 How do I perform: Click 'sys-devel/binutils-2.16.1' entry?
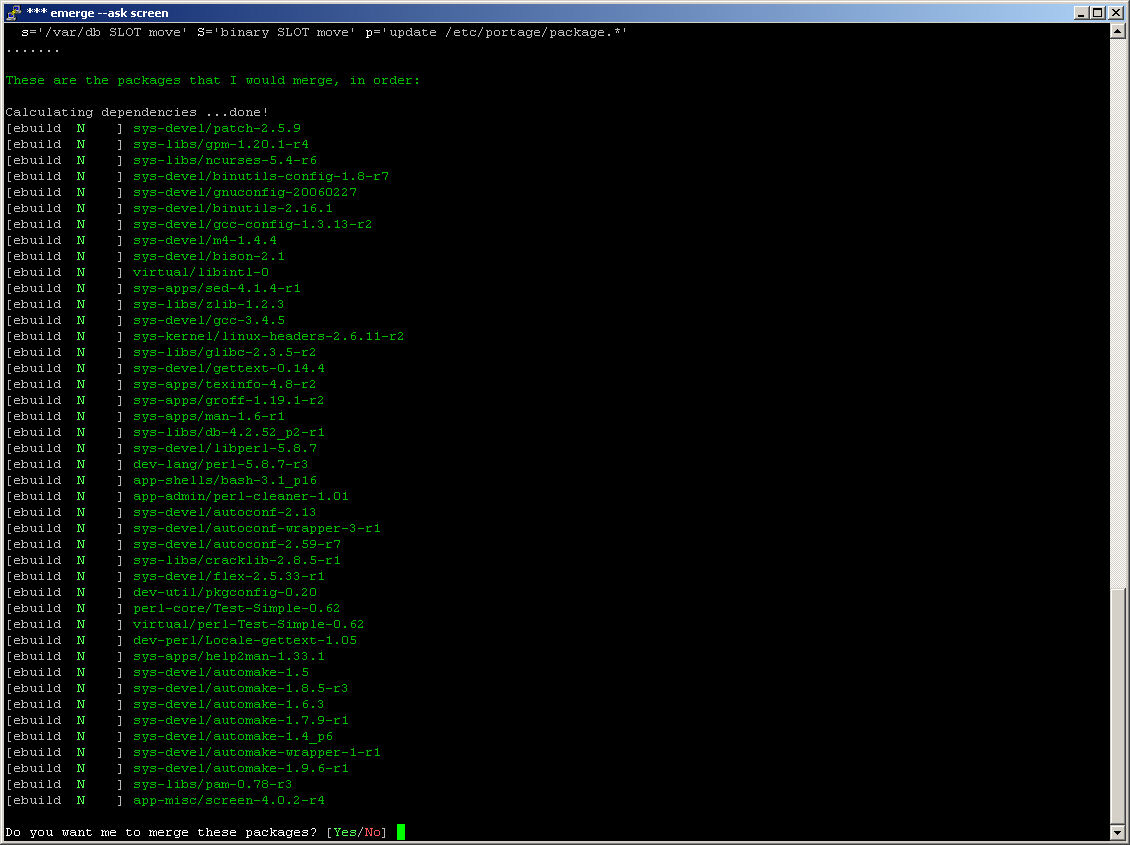coord(233,208)
